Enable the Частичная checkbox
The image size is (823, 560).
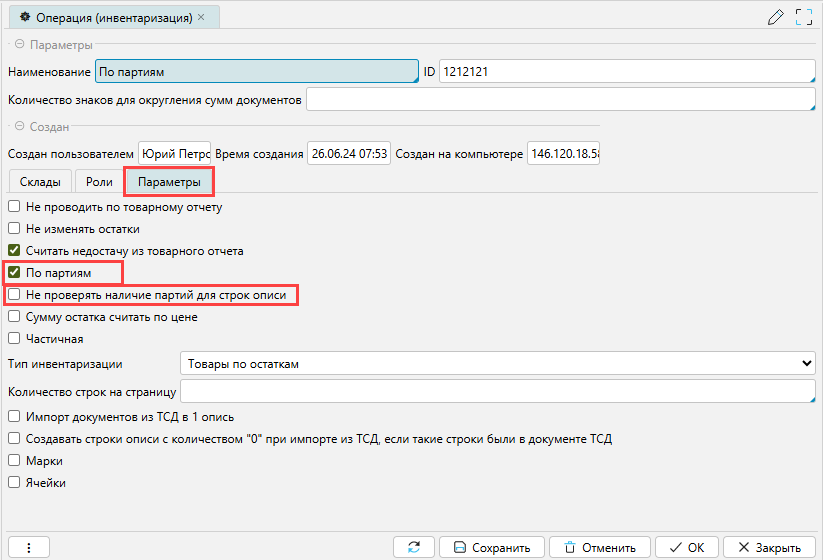(14, 339)
